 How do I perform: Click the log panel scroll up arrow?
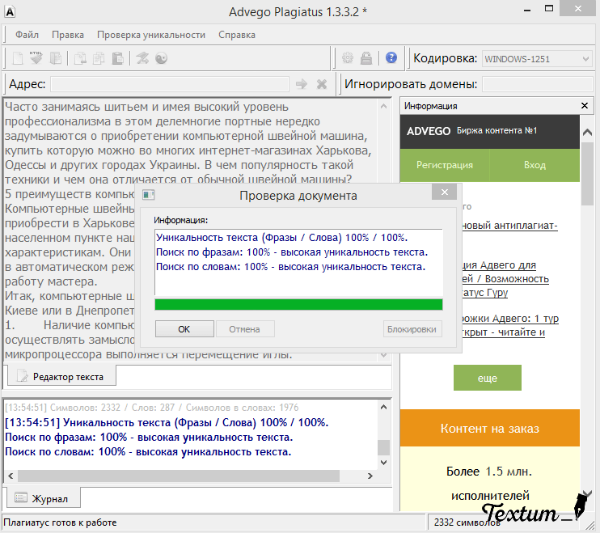click(384, 407)
